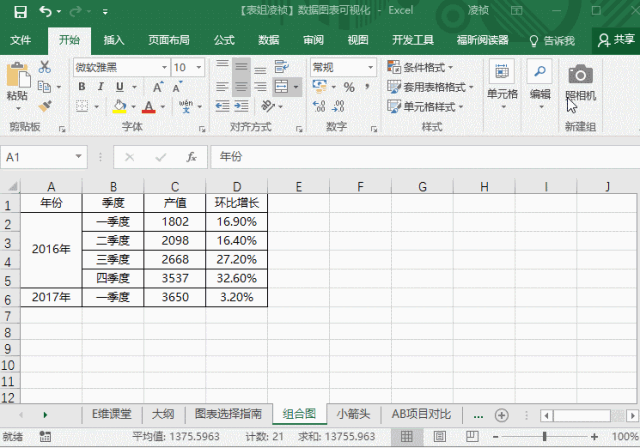The height and width of the screenshot is (448, 640).
Task: Cut selection with the scissors icon
Action: [44, 67]
